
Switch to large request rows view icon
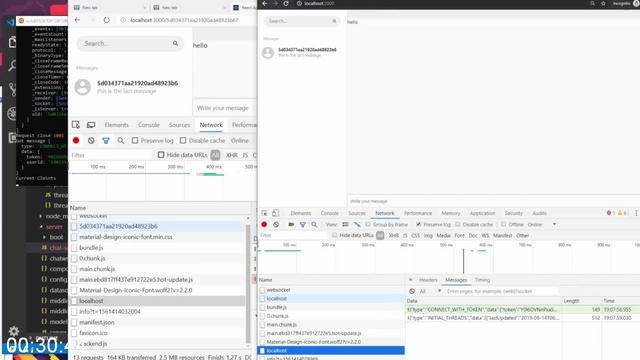(x=345, y=224)
